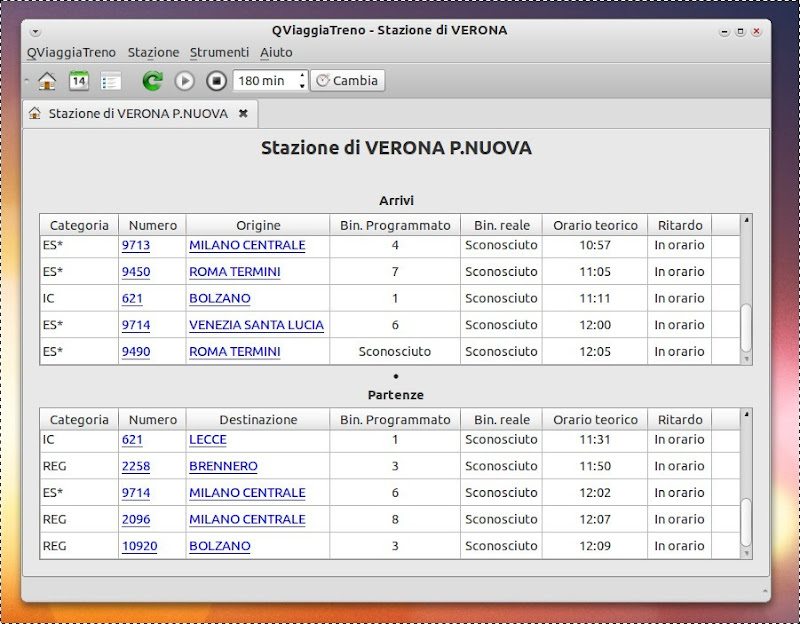Click the green refresh icon
The height and width of the screenshot is (624, 800).
point(153,81)
